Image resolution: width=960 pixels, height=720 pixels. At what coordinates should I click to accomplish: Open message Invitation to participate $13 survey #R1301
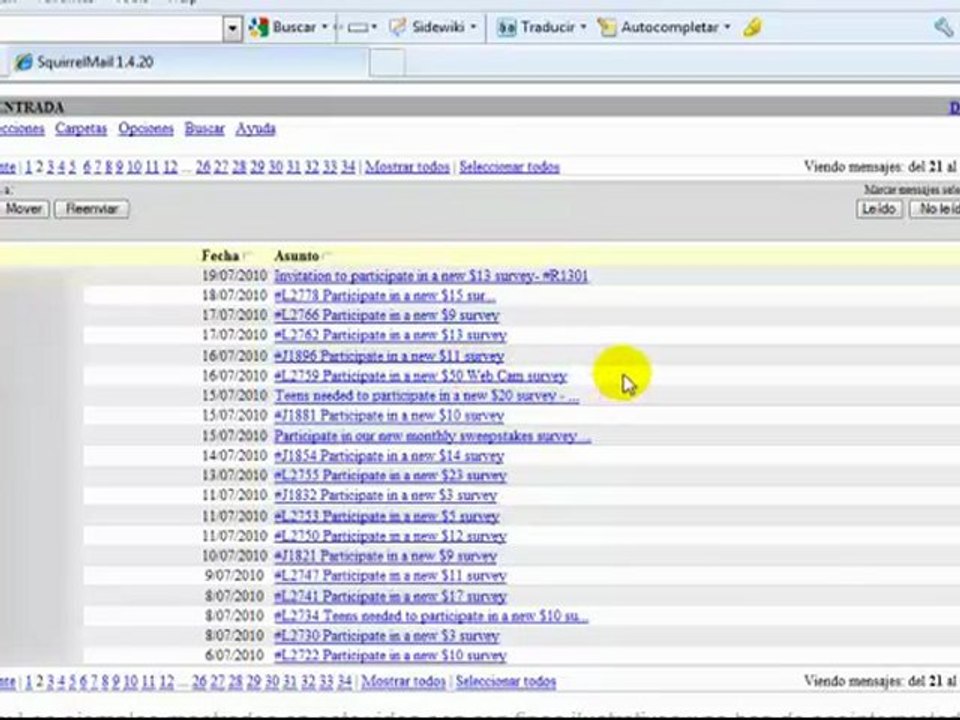tap(431, 276)
